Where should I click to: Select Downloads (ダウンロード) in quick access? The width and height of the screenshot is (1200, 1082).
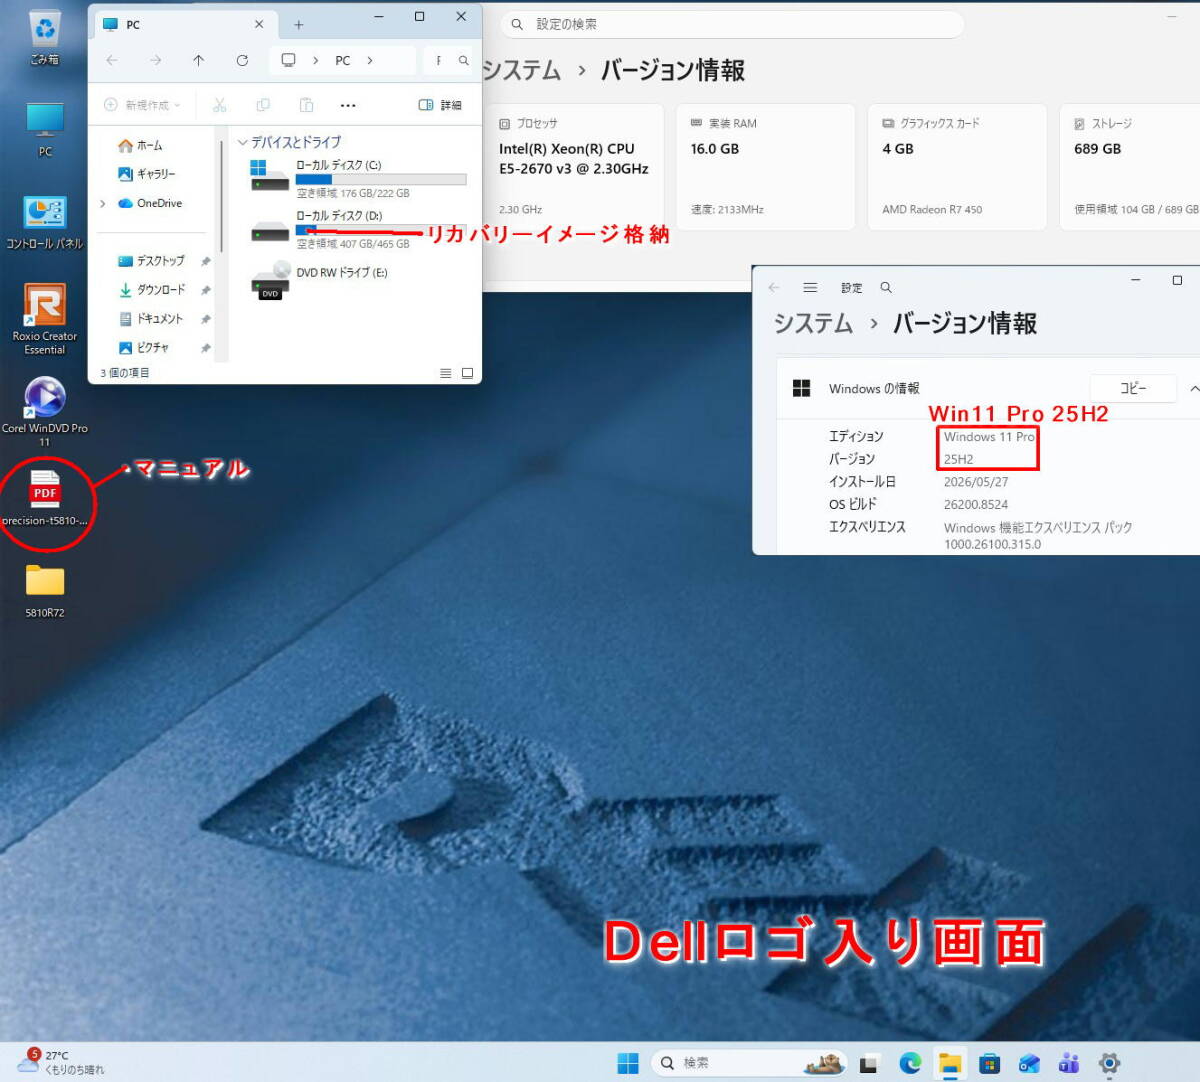pos(151,290)
